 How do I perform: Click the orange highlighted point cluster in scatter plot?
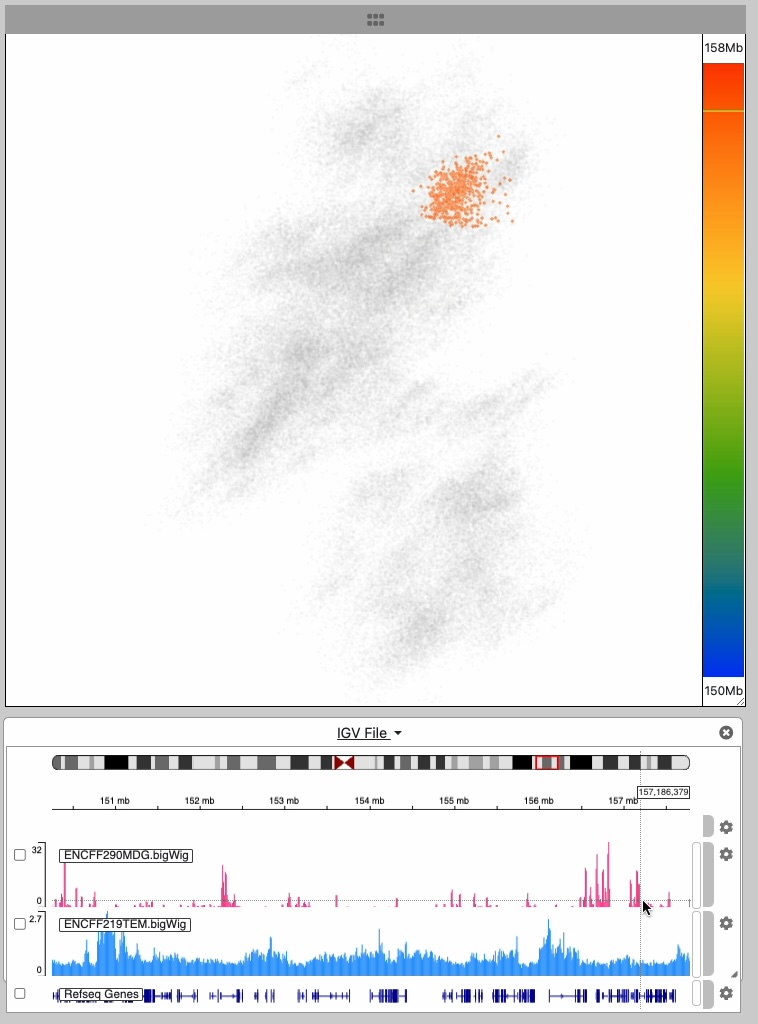pyautogui.click(x=457, y=190)
